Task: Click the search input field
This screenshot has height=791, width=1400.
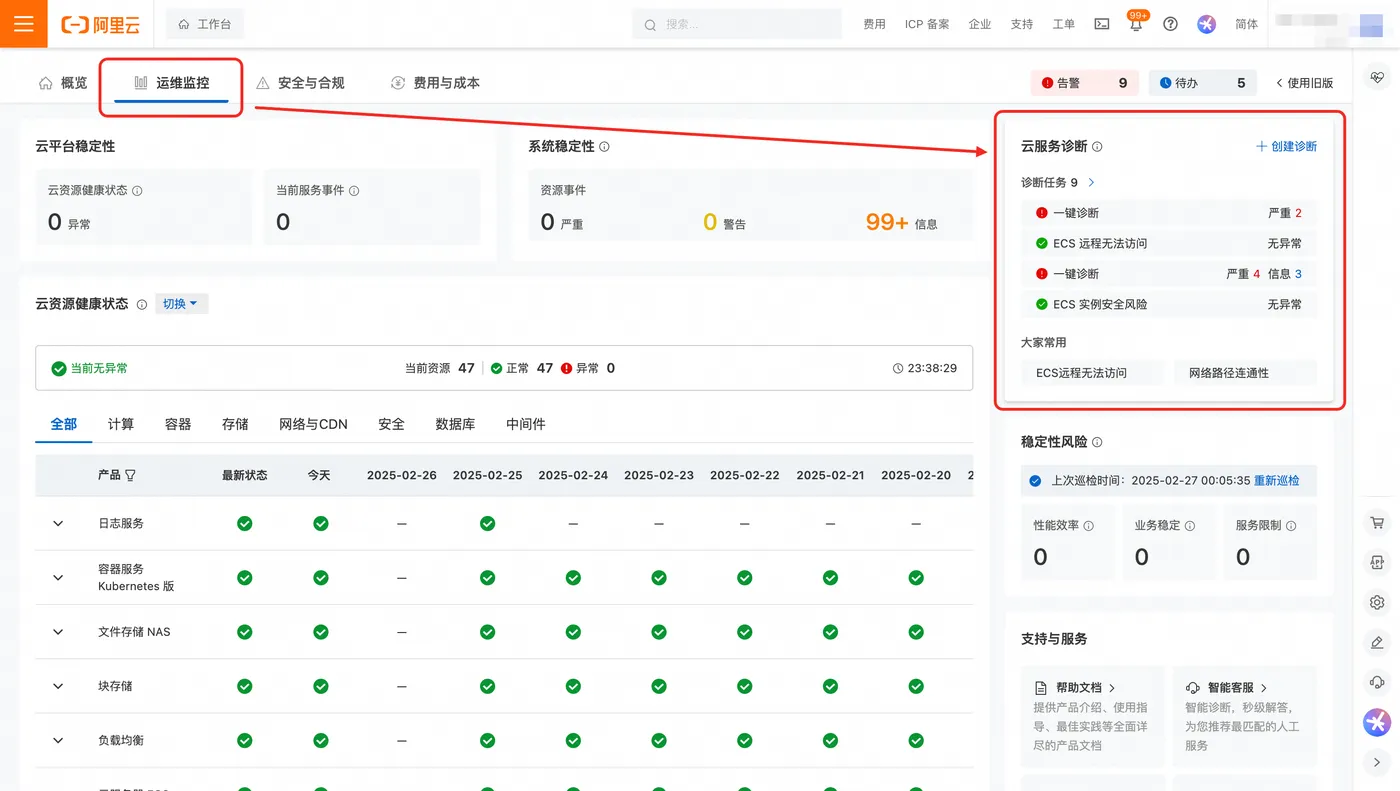Action: 737,24
